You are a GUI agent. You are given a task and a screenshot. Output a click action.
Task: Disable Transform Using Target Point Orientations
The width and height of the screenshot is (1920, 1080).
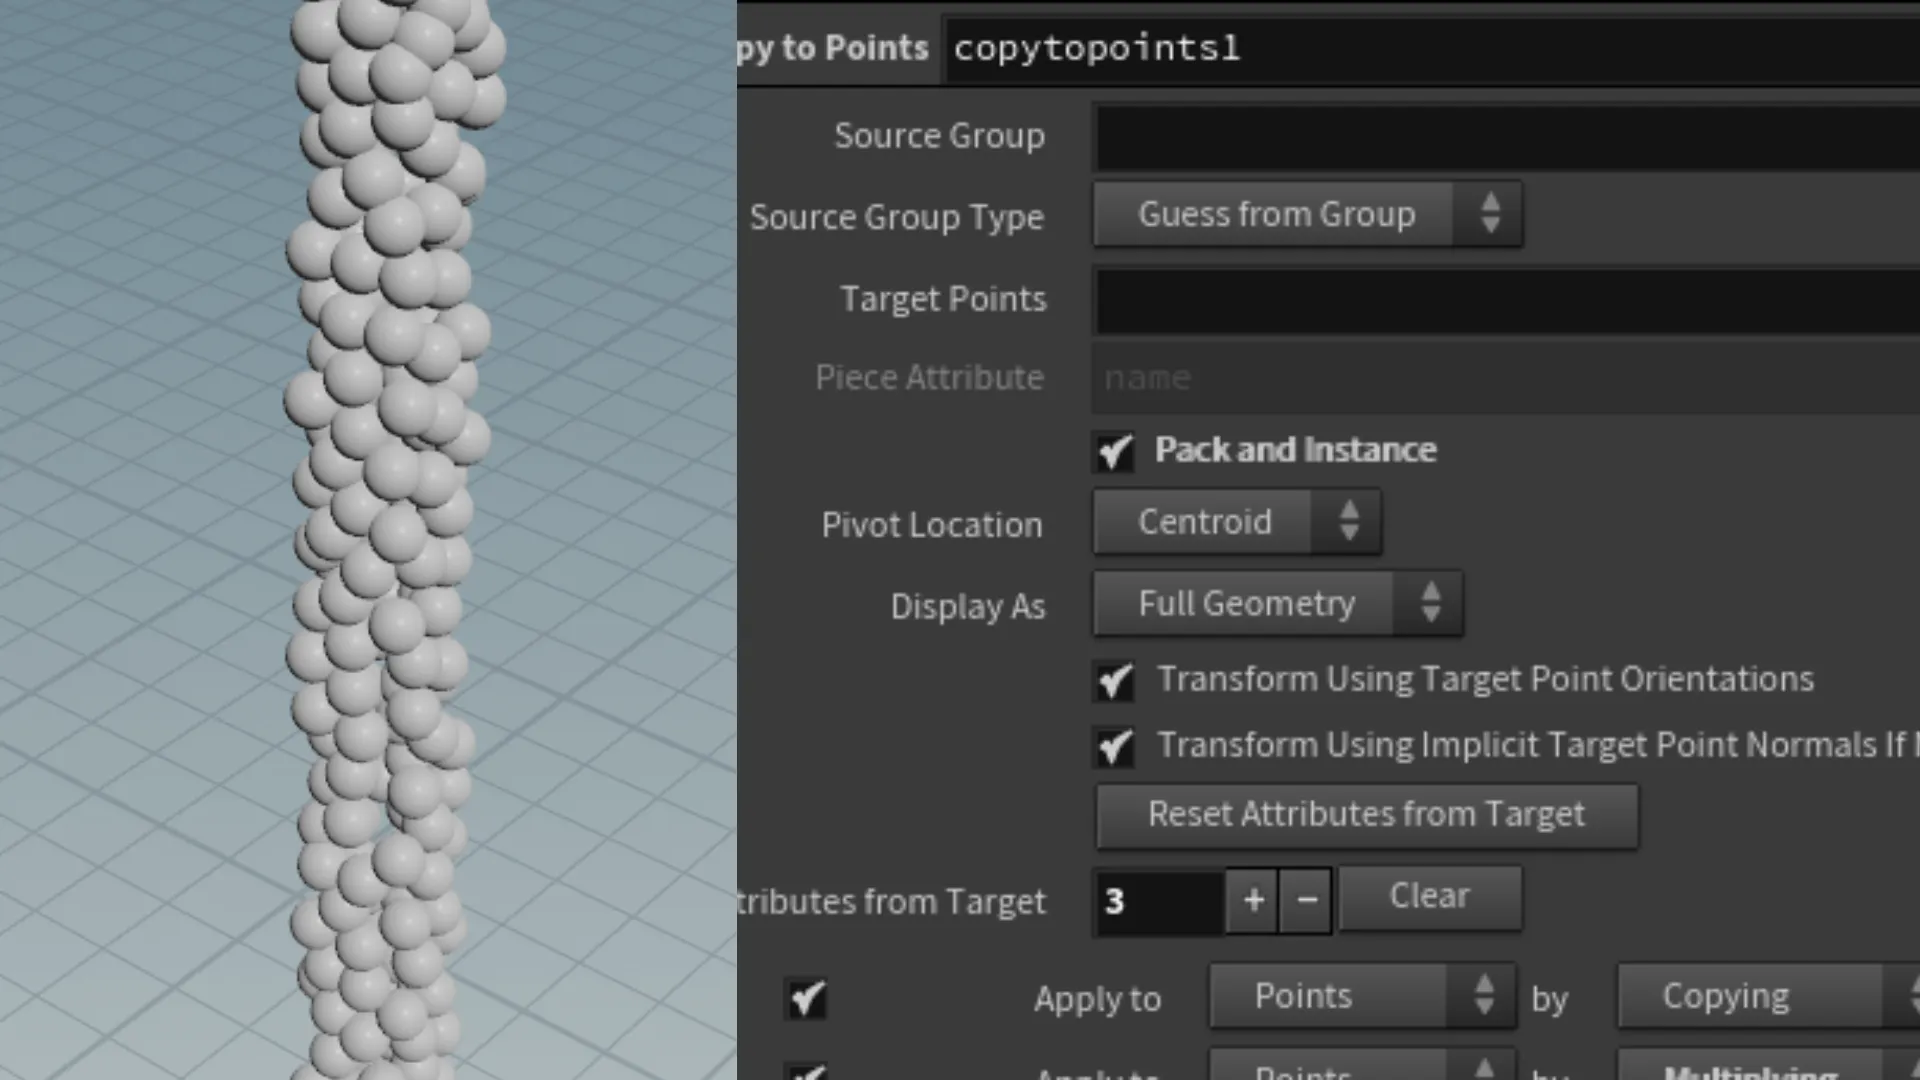1113,681
